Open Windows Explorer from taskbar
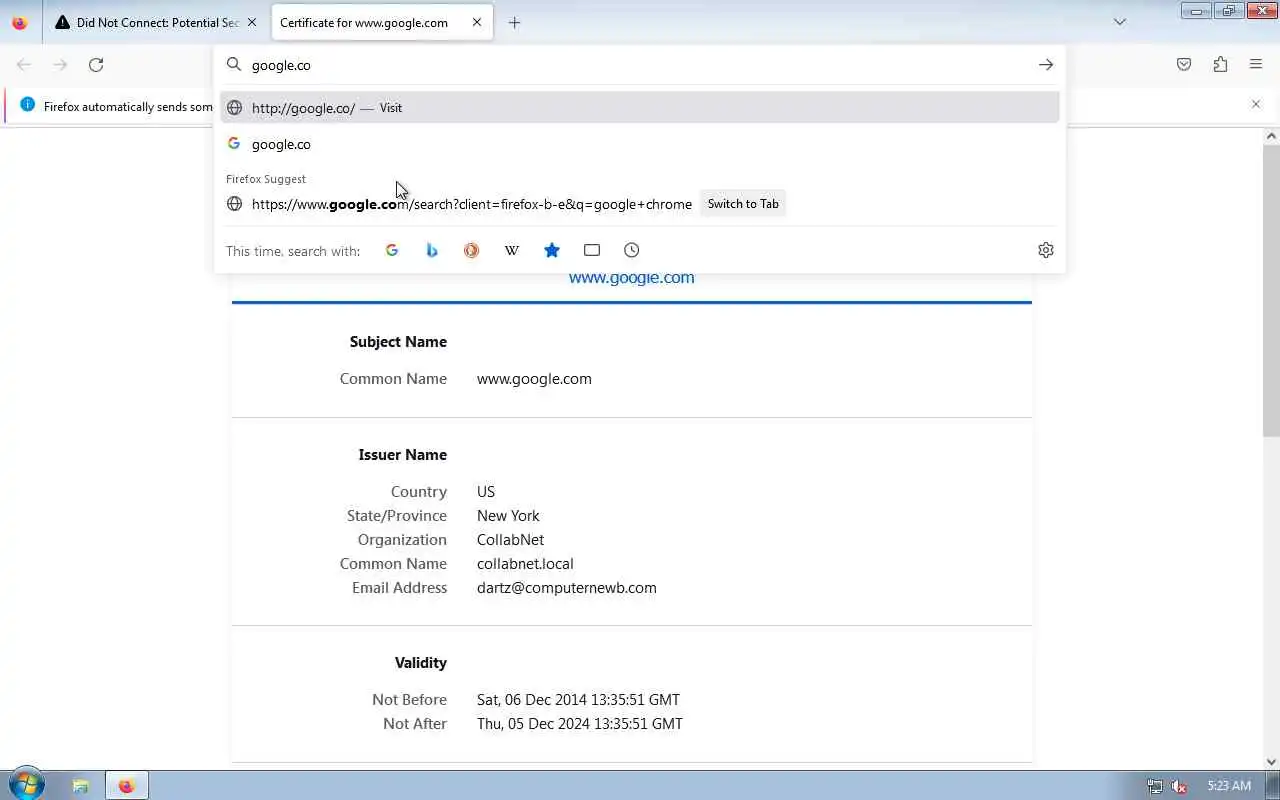 point(81,786)
